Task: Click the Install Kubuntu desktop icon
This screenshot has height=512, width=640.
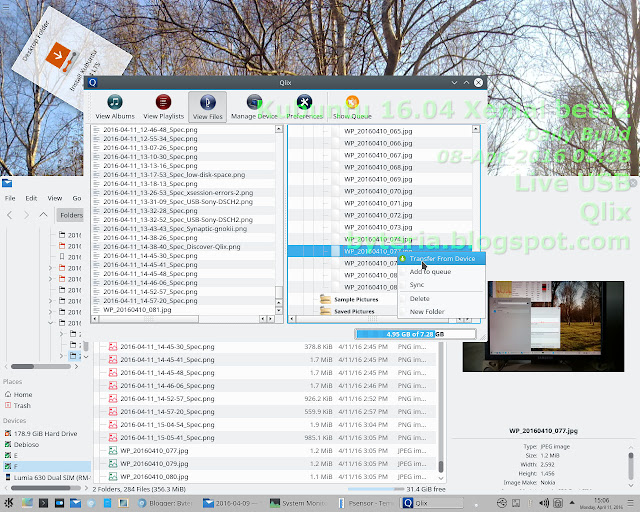Action: click(60, 57)
